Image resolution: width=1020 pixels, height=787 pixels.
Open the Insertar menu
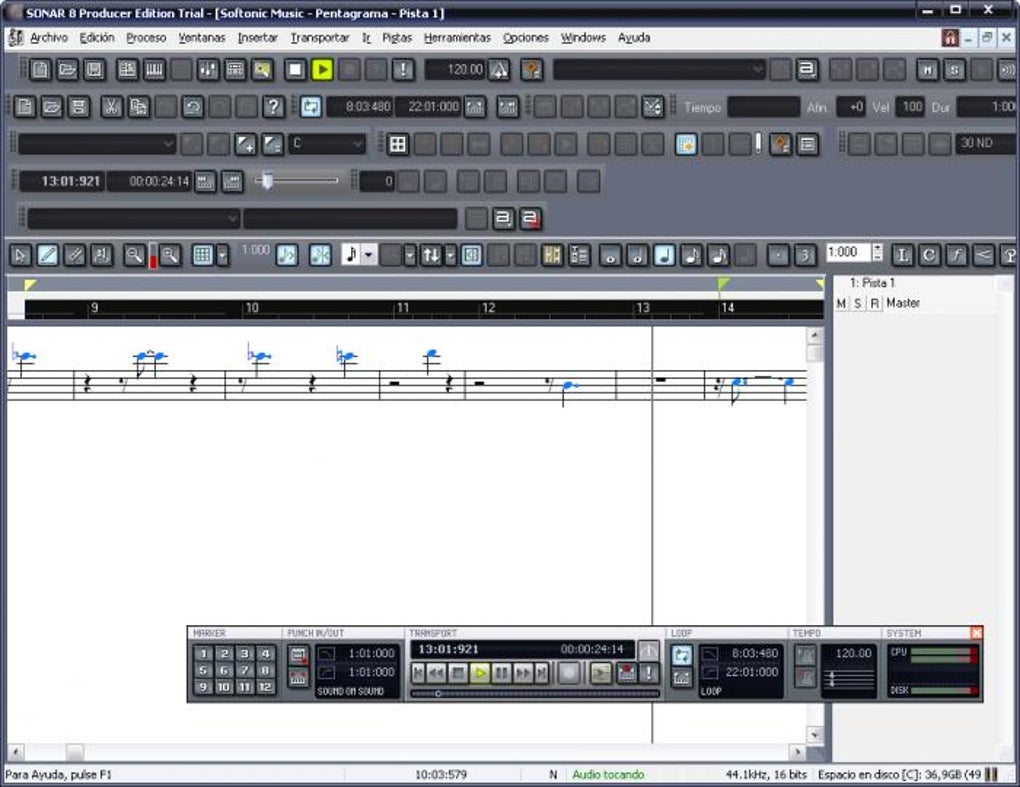(x=258, y=38)
